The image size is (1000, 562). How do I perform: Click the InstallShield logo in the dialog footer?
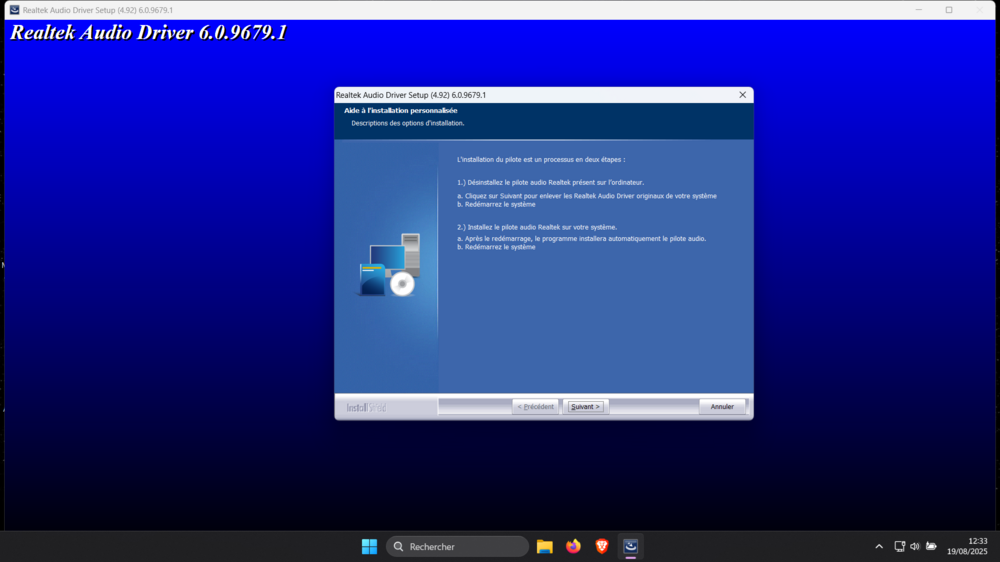pos(366,407)
